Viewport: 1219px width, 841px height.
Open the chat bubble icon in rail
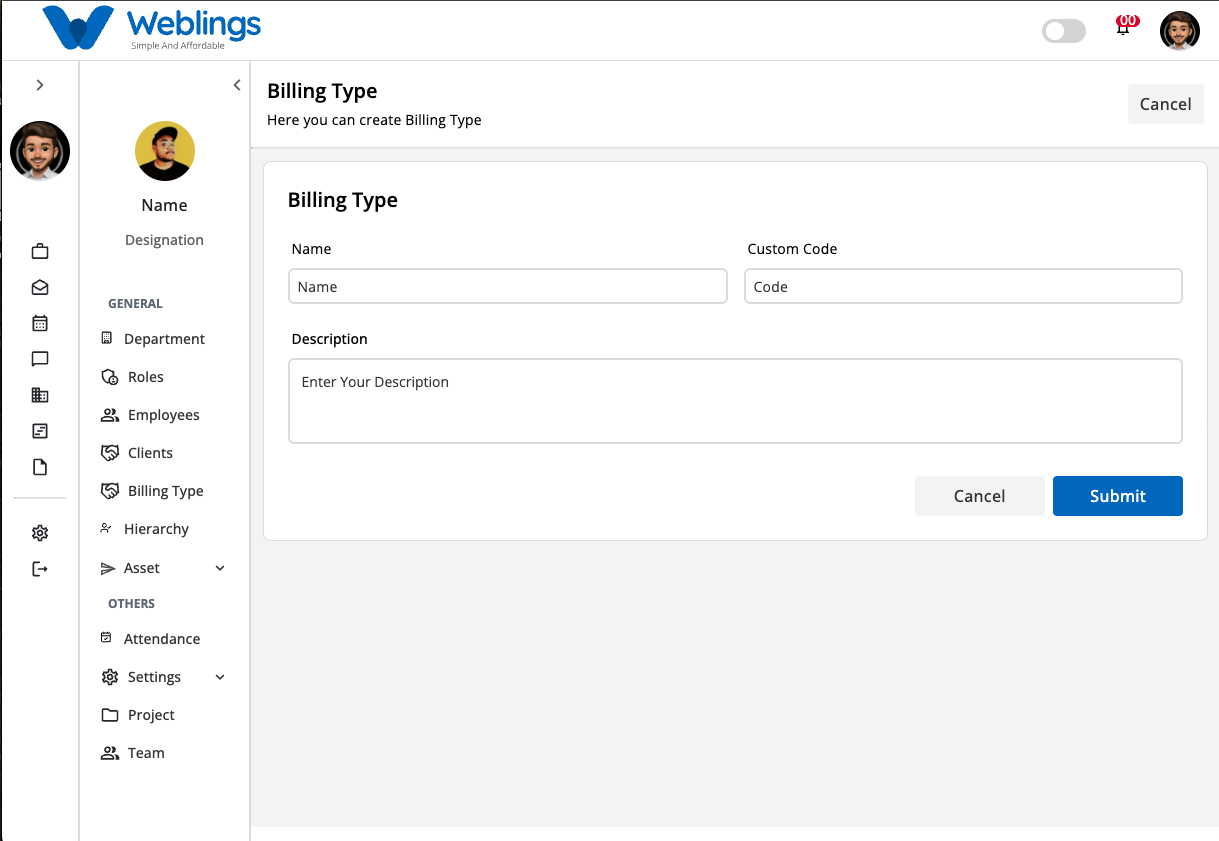click(40, 359)
